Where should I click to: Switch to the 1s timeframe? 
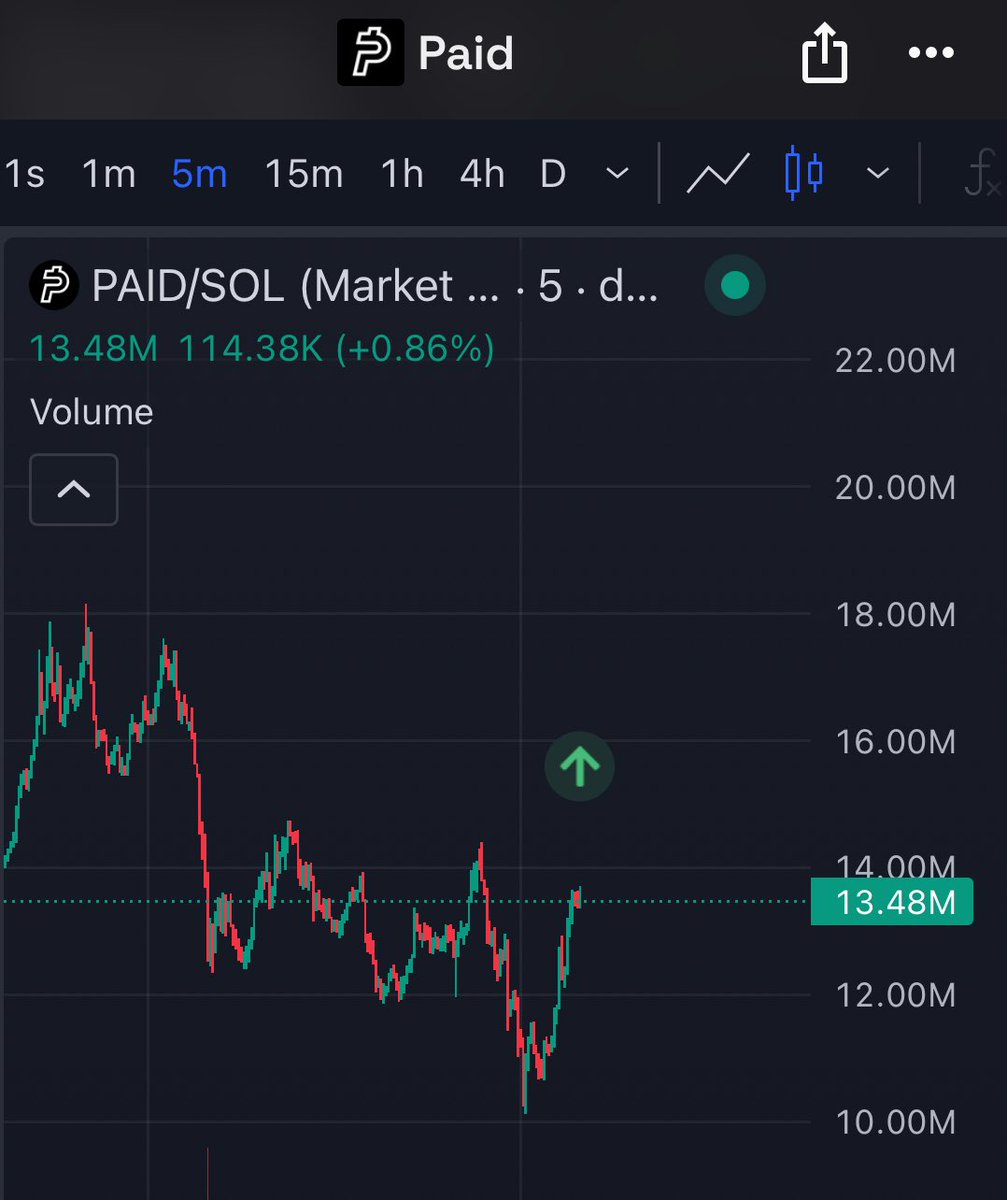pos(25,175)
